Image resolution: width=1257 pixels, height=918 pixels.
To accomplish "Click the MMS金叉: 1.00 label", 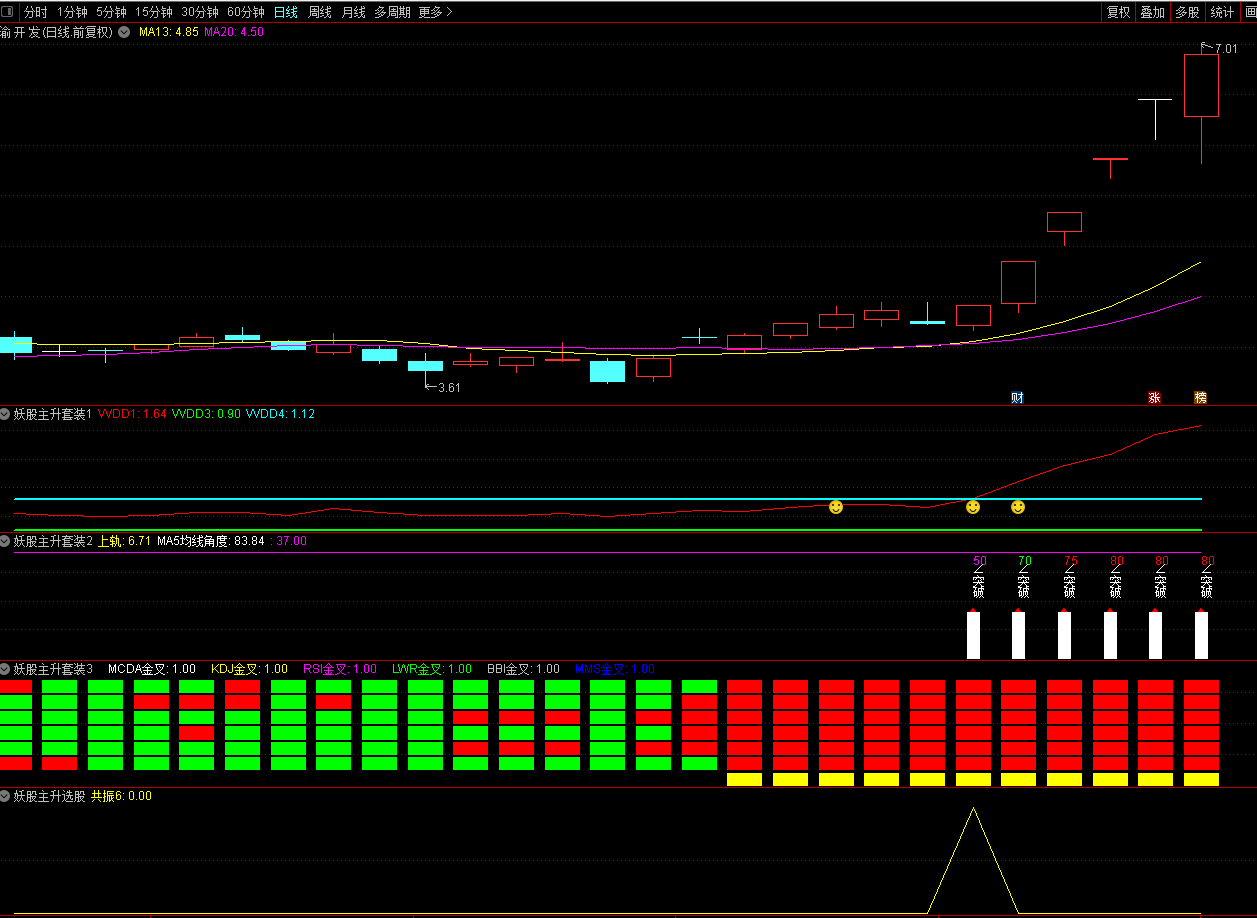I will [615, 669].
